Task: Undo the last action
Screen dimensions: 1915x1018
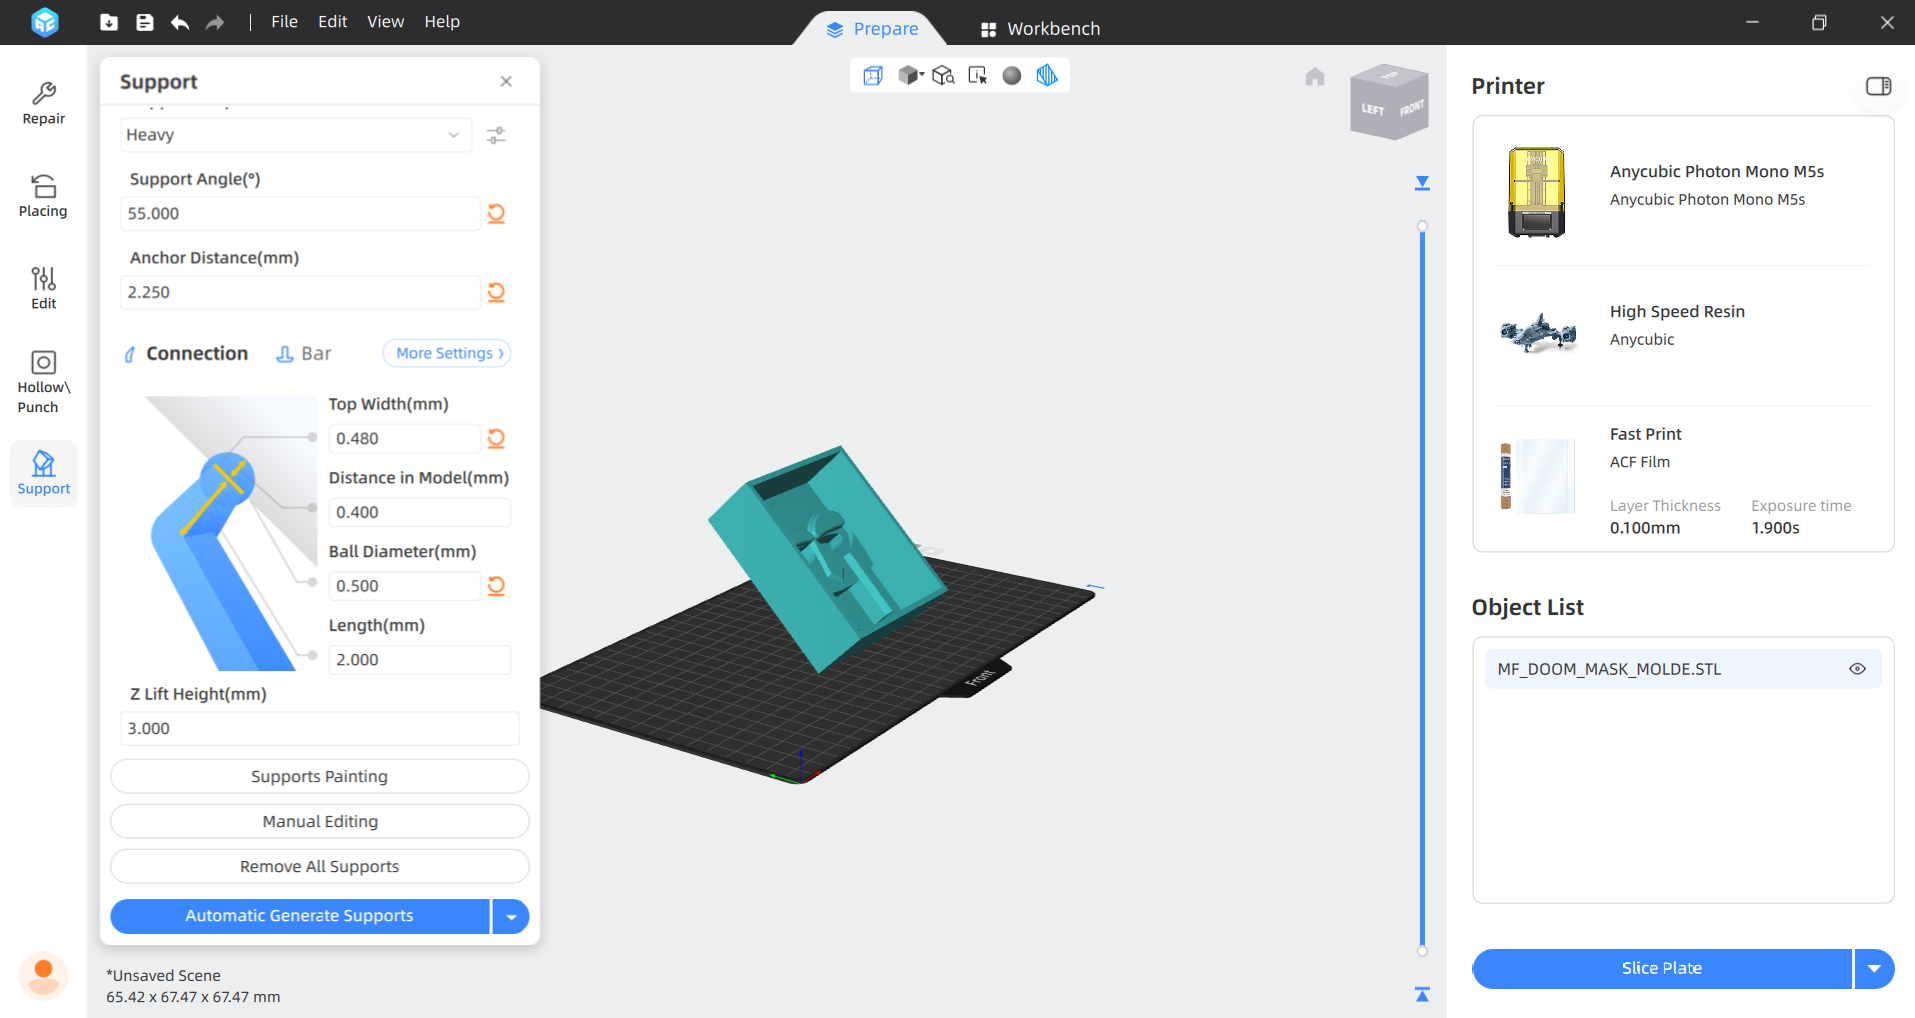Action: click(x=180, y=22)
